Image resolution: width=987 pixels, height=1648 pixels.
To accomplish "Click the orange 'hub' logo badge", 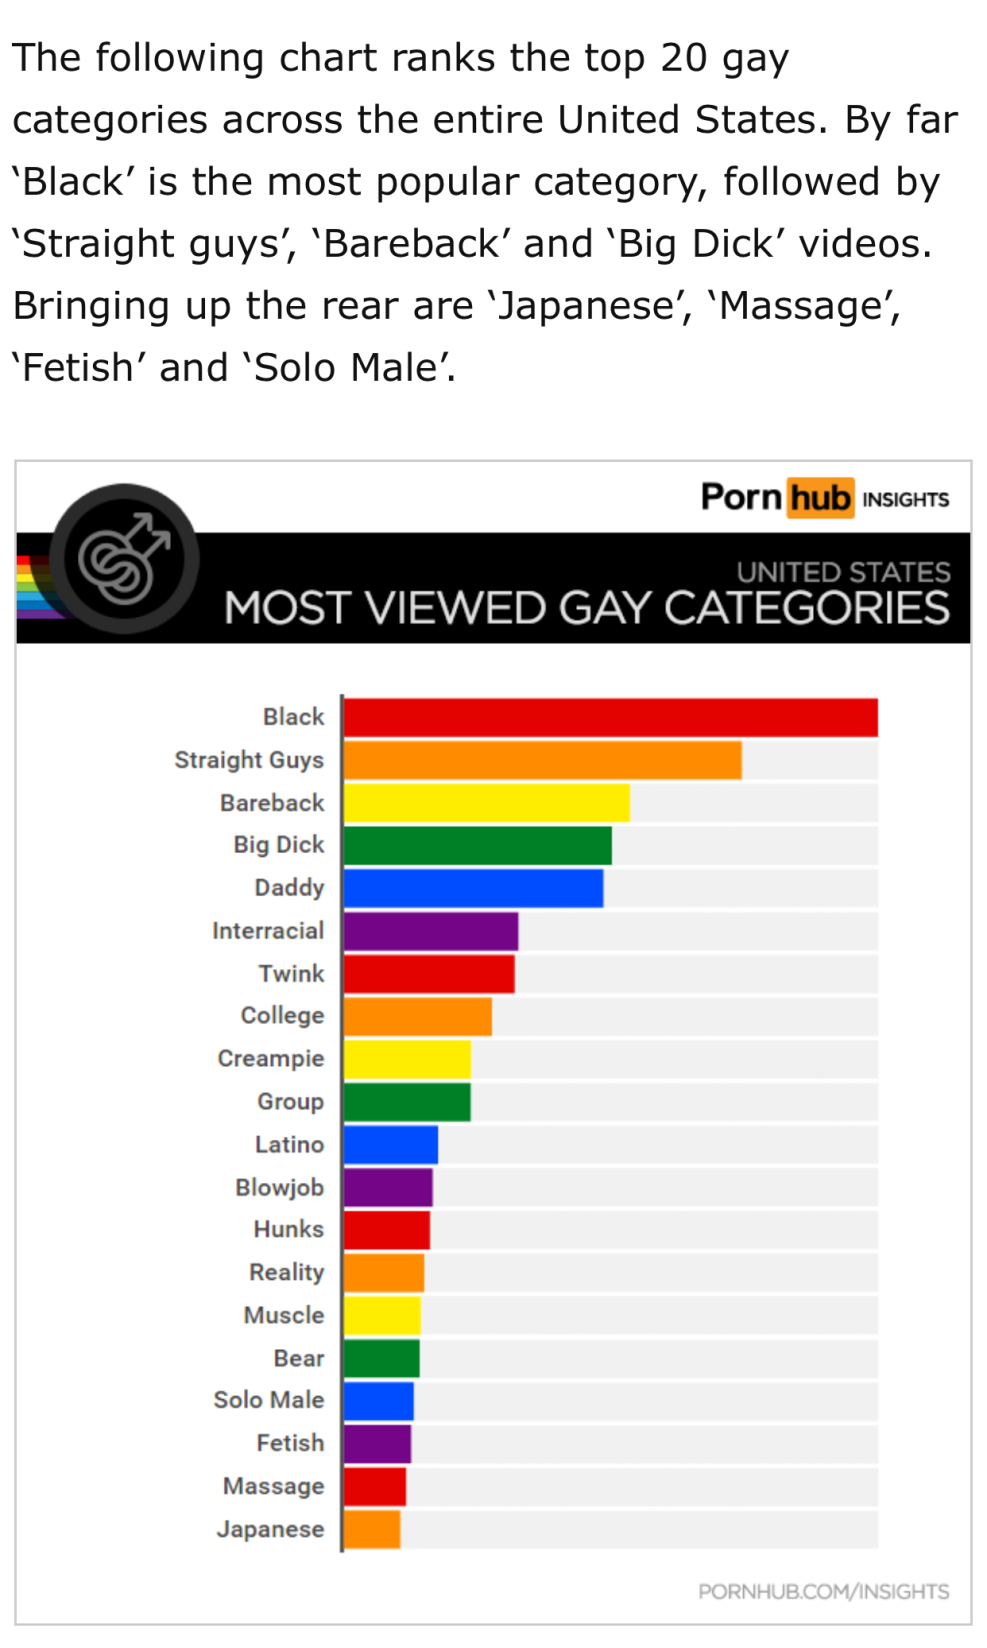I will [819, 497].
